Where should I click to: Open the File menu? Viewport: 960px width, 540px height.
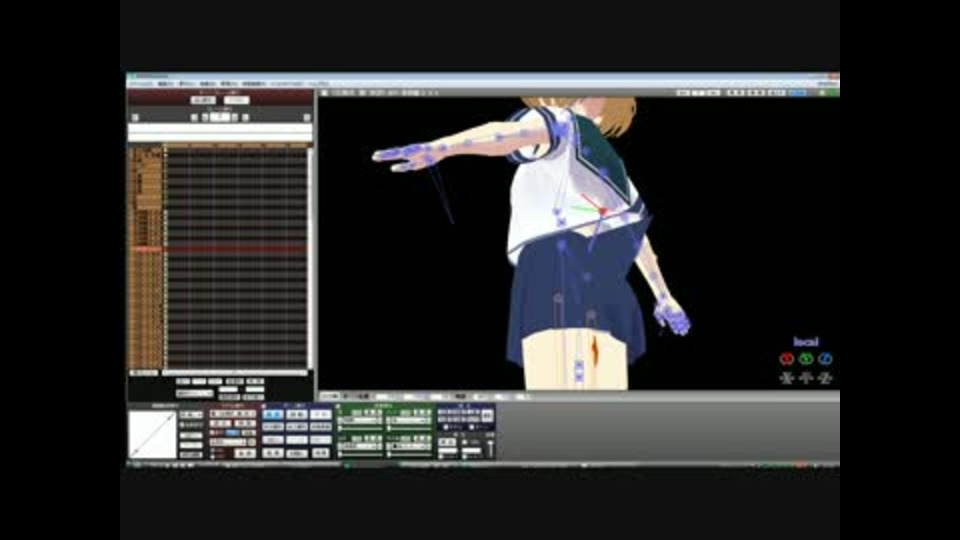[x=141, y=84]
